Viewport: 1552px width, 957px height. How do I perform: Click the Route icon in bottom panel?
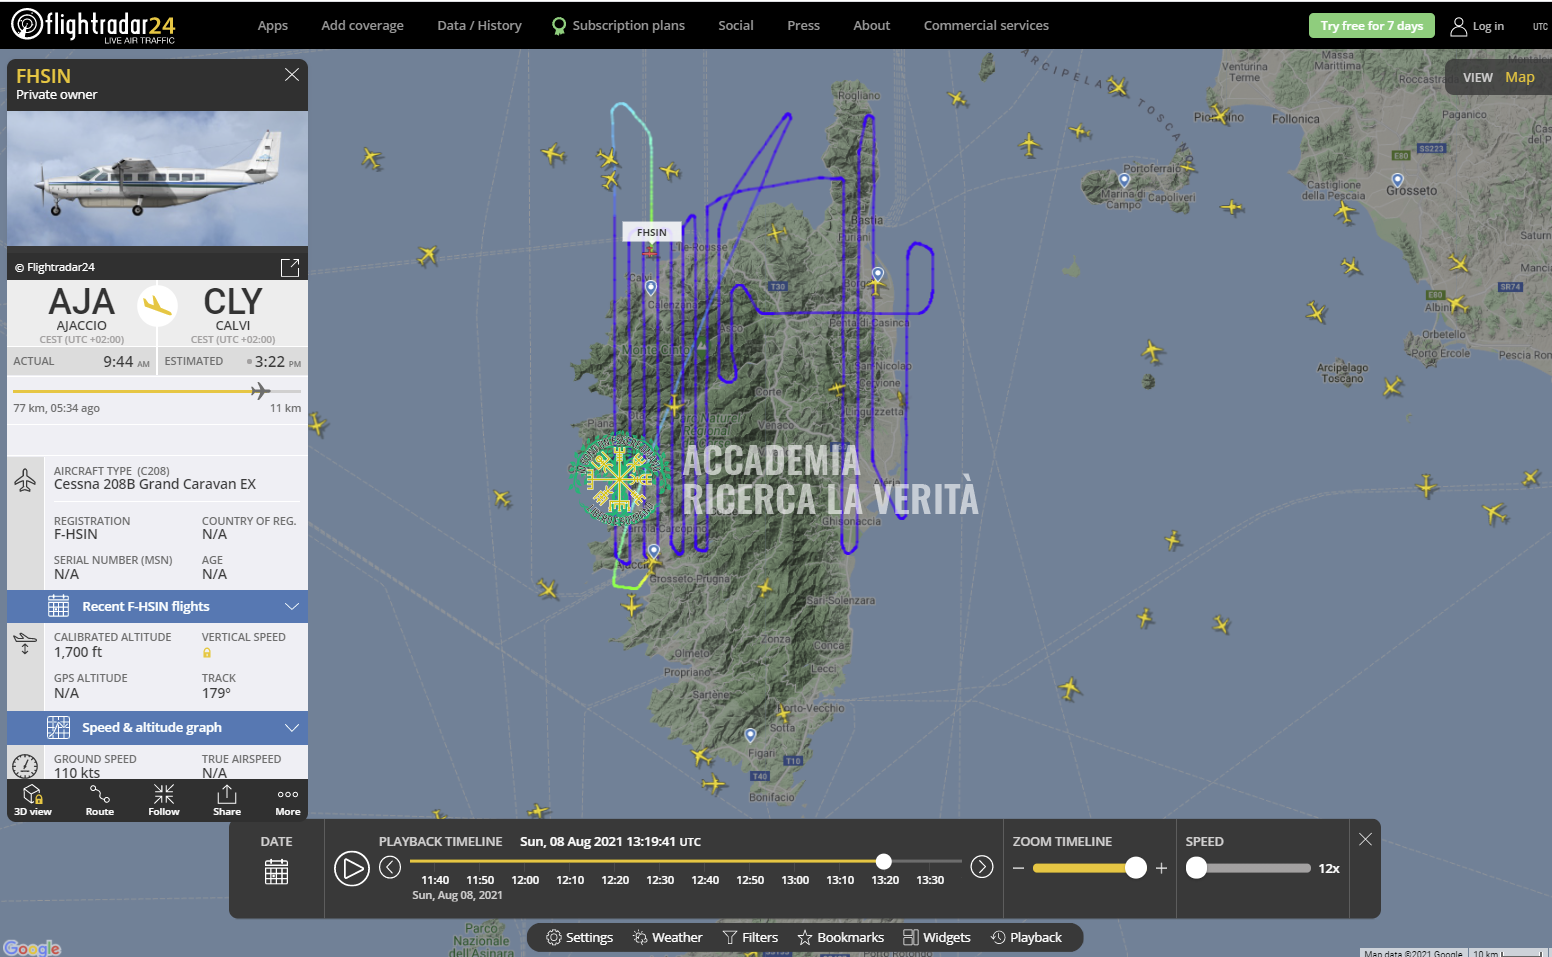click(100, 799)
